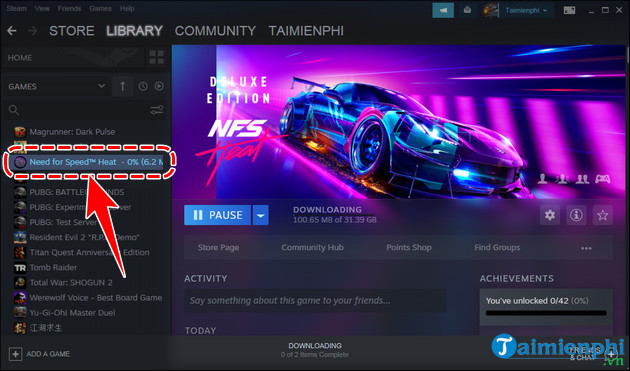Viewport: 630px width, 371px height.
Task: Open the notifications bell icon
Action: pyautogui.click(x=467, y=10)
